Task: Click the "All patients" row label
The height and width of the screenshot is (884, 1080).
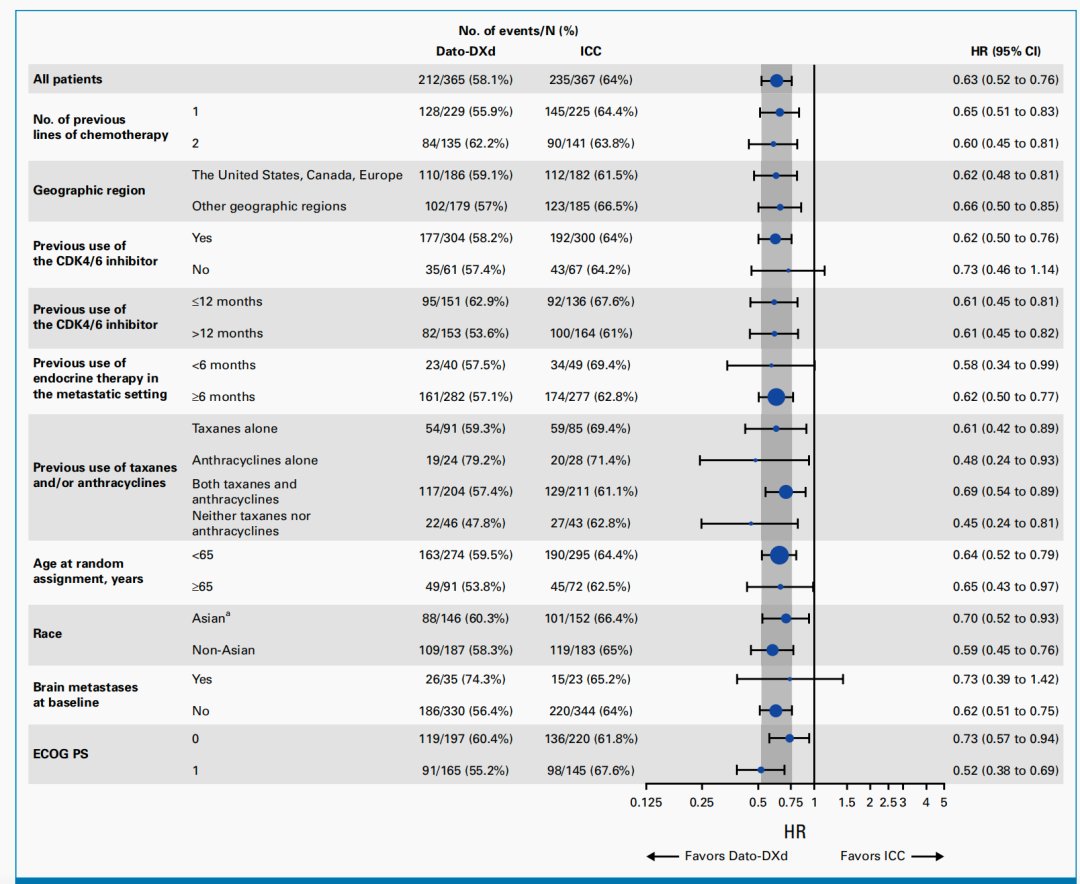Action: 68,79
